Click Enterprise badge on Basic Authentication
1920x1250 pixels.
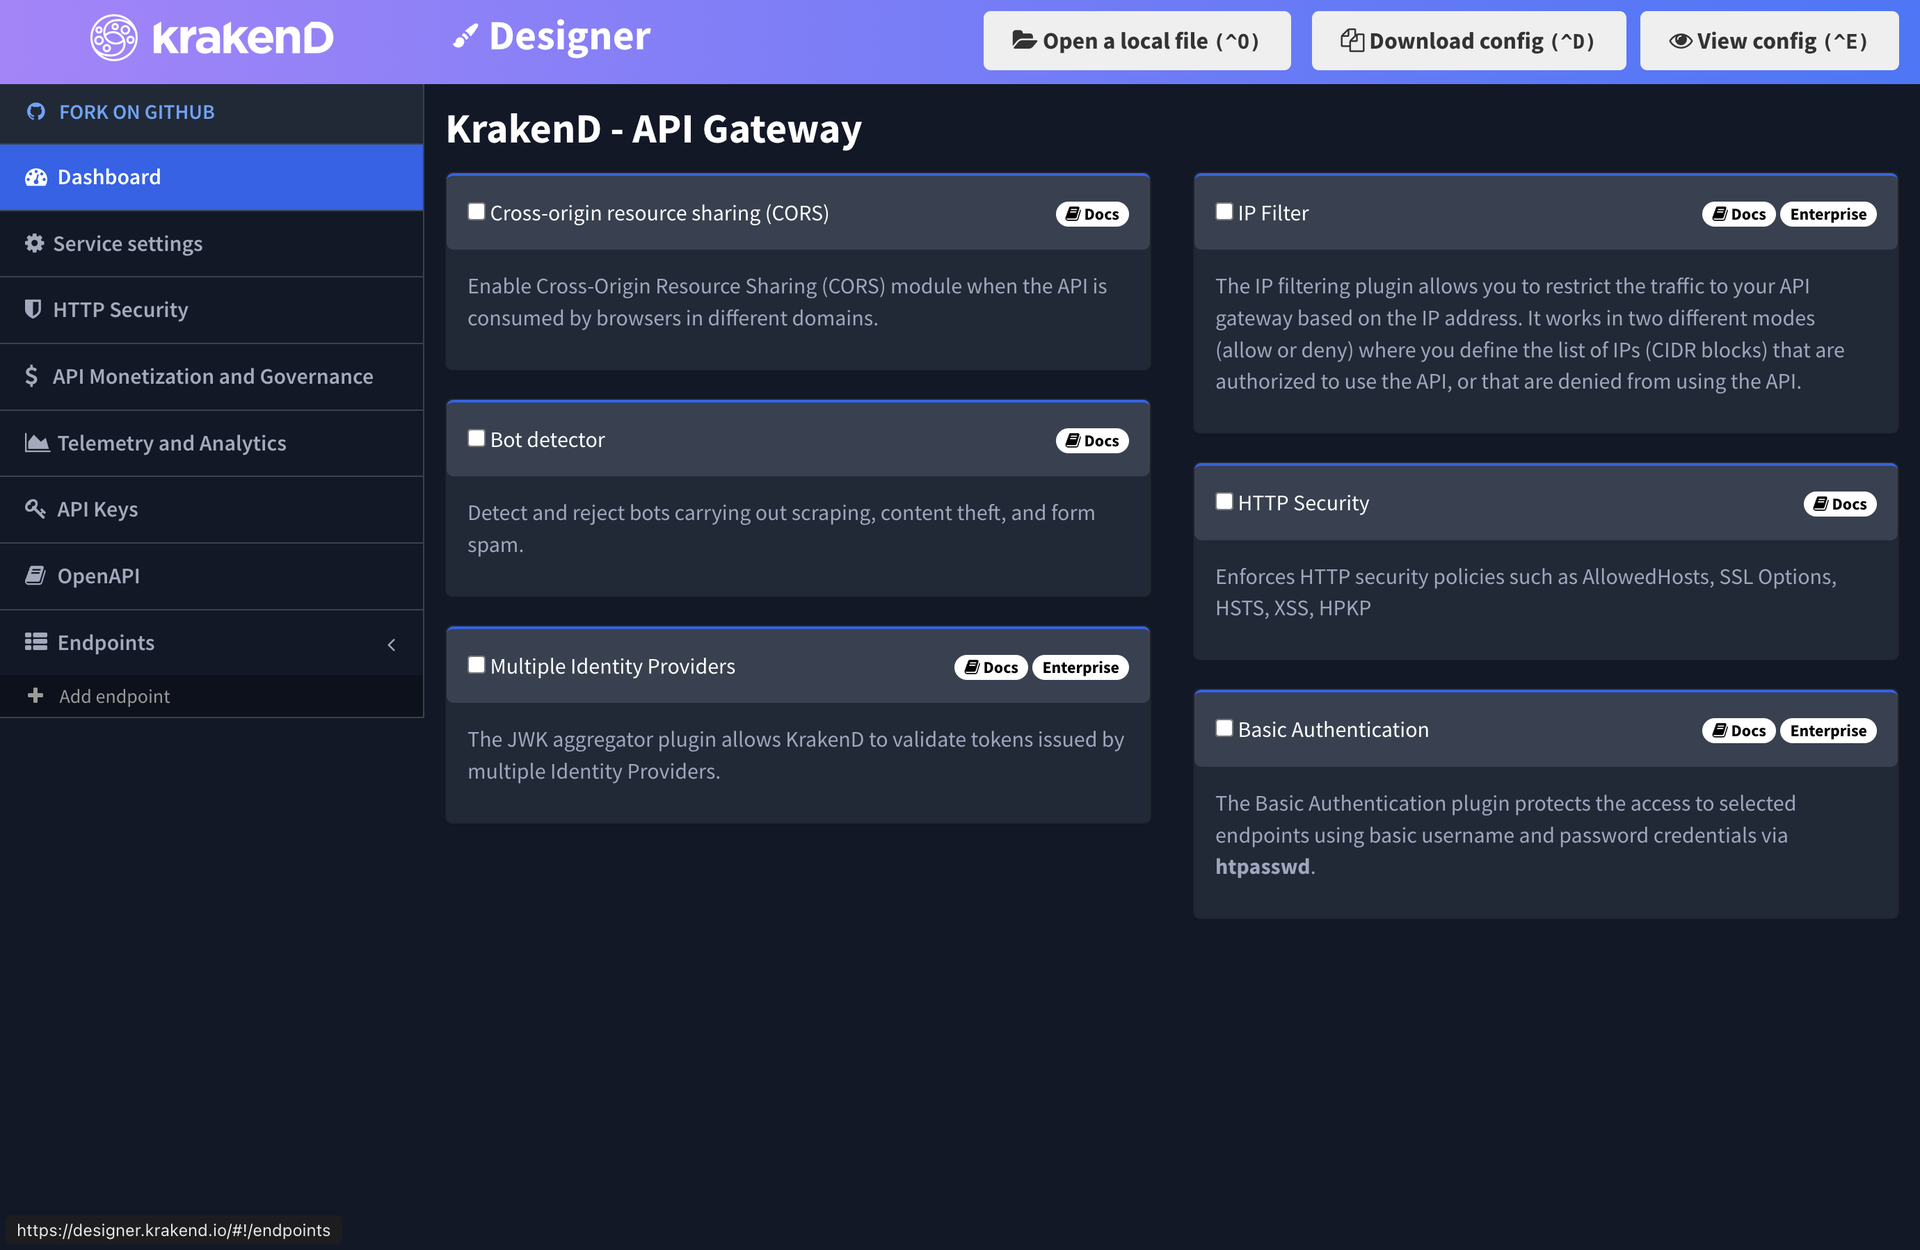click(1828, 731)
